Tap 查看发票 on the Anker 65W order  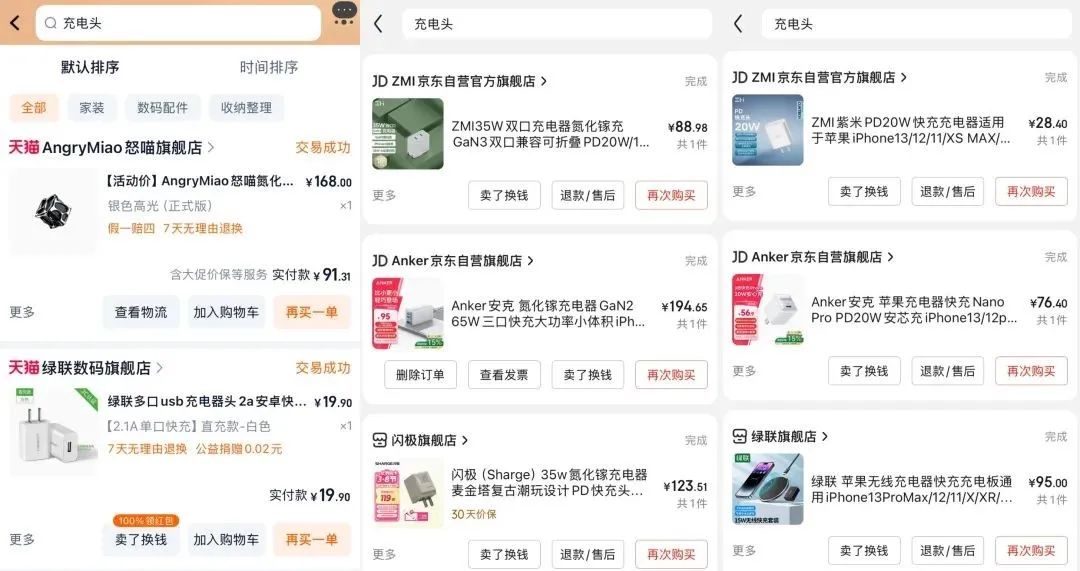[x=504, y=375]
